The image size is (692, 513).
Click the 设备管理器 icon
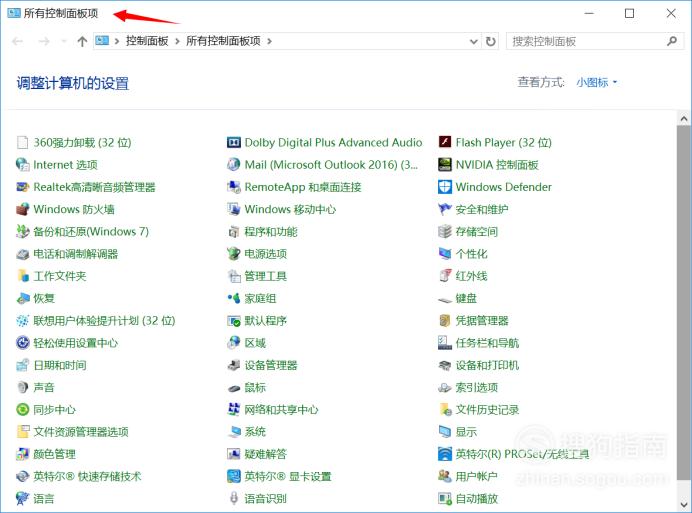coord(233,365)
